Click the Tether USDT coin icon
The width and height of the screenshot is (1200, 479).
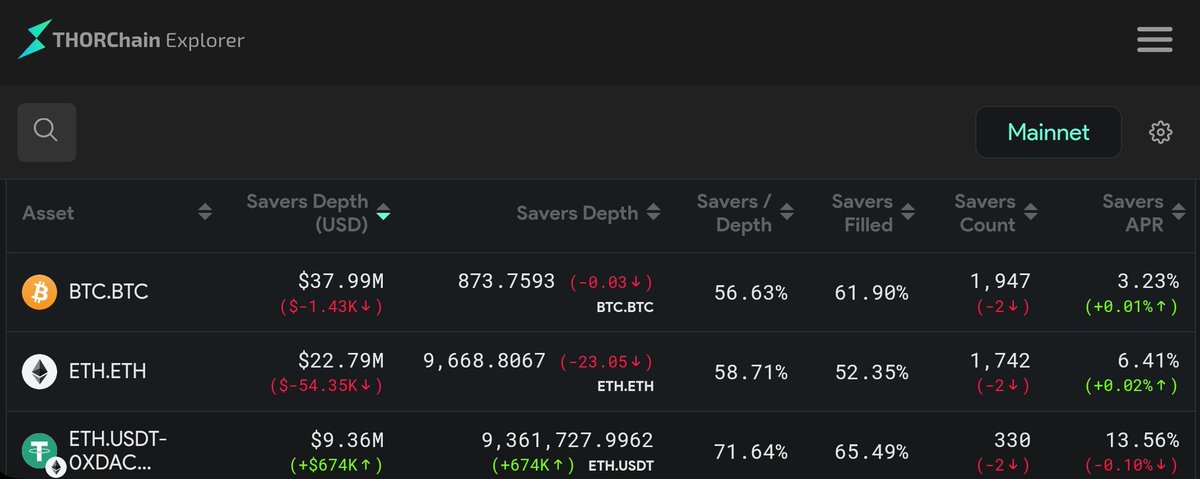(40, 452)
